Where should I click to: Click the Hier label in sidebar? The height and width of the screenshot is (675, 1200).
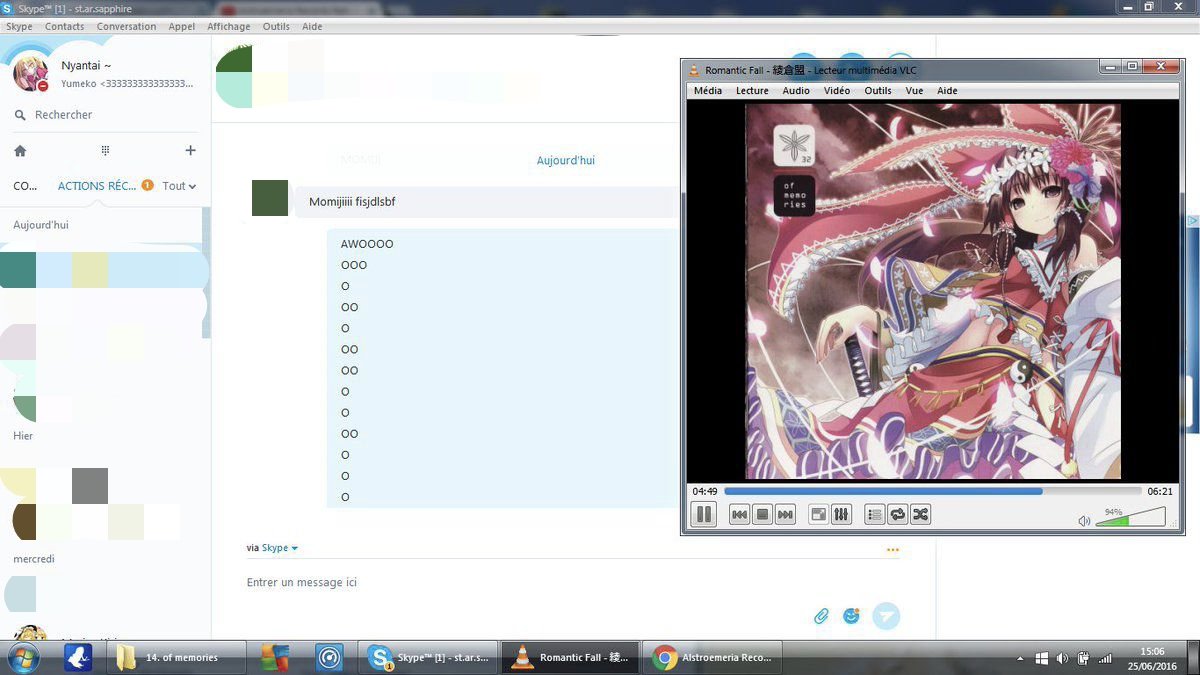tap(23, 436)
